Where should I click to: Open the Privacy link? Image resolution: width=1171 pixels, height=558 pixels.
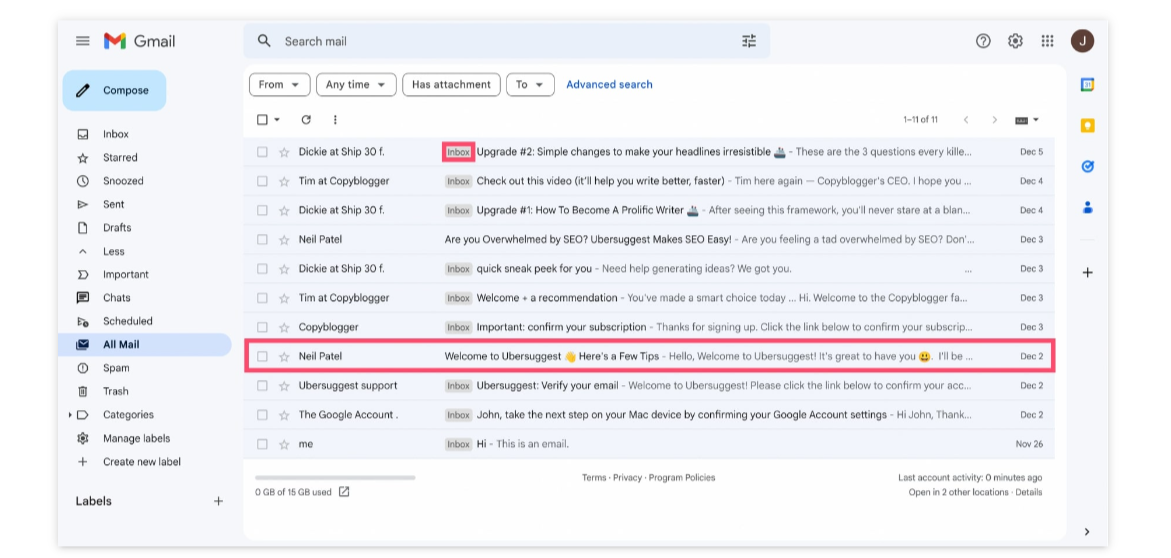pyautogui.click(x=627, y=477)
